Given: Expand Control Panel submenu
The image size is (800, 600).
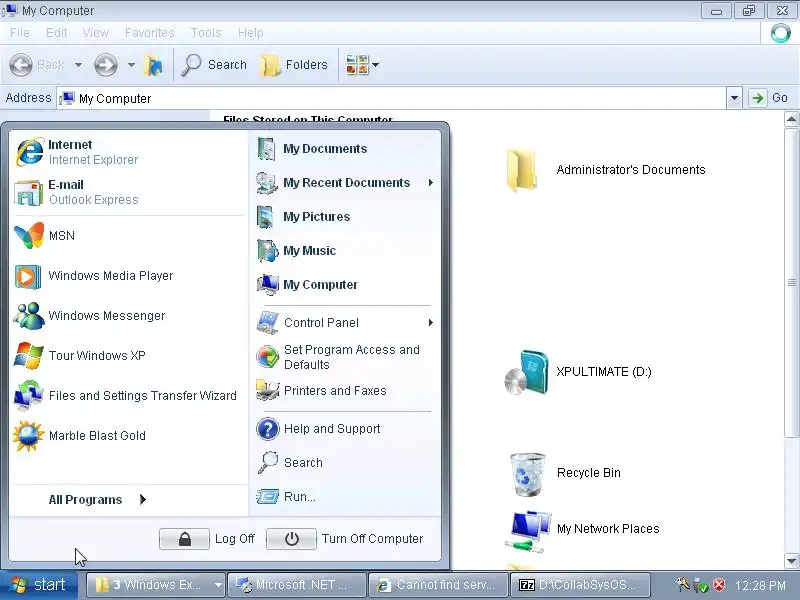Looking at the screenshot, I should [346, 323].
